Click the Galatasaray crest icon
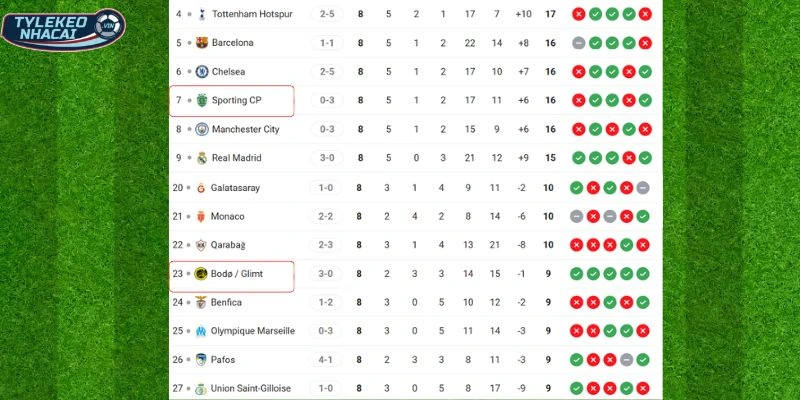The width and height of the screenshot is (800, 400). pos(202,187)
